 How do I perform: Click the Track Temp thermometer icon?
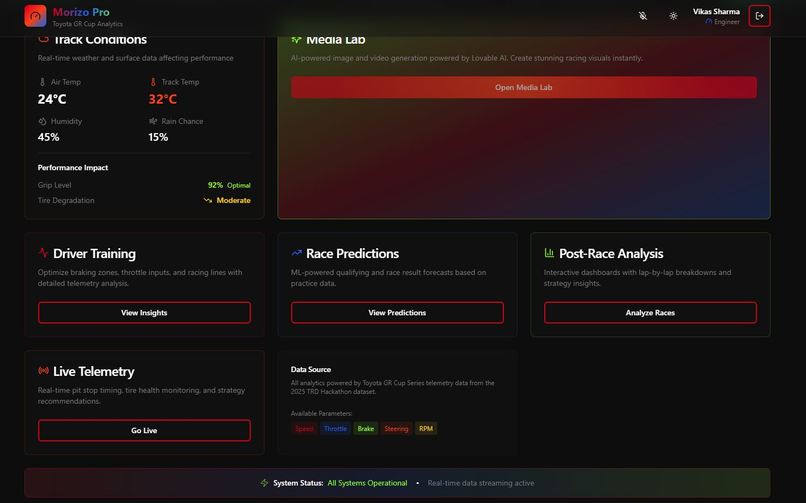coord(153,82)
